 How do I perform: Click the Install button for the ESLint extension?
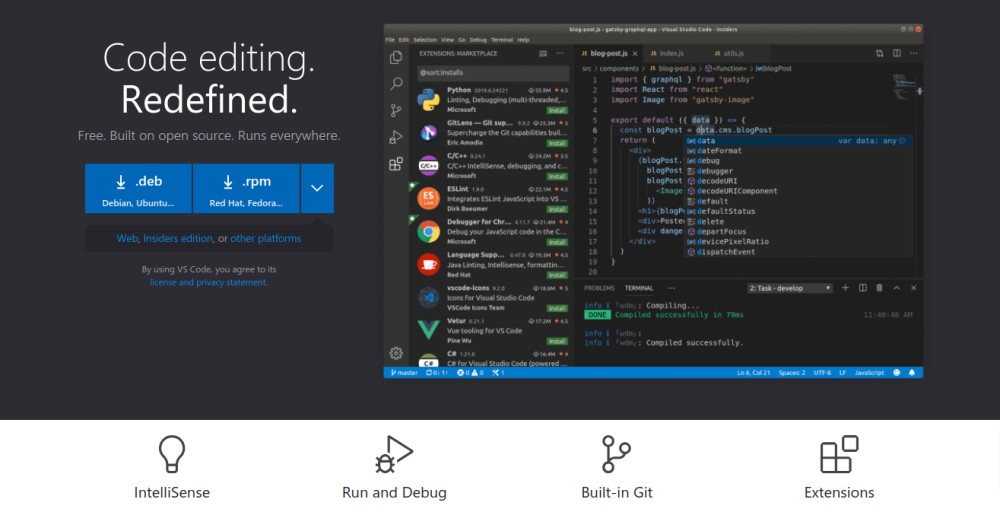tap(557, 209)
